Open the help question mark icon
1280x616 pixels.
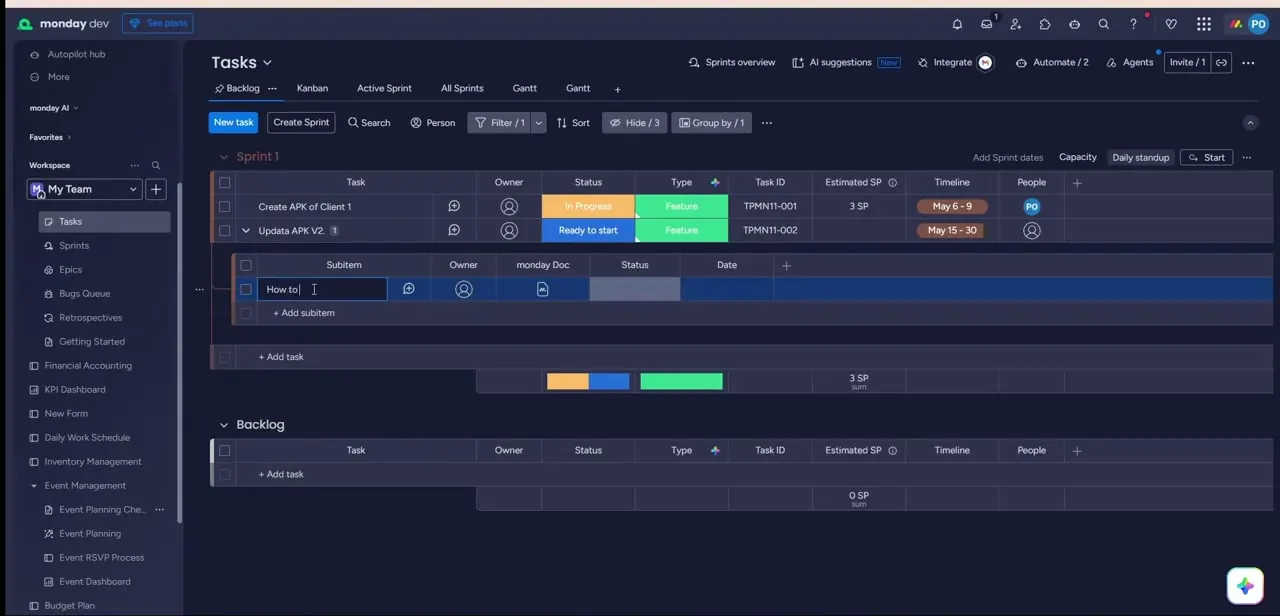1133,24
